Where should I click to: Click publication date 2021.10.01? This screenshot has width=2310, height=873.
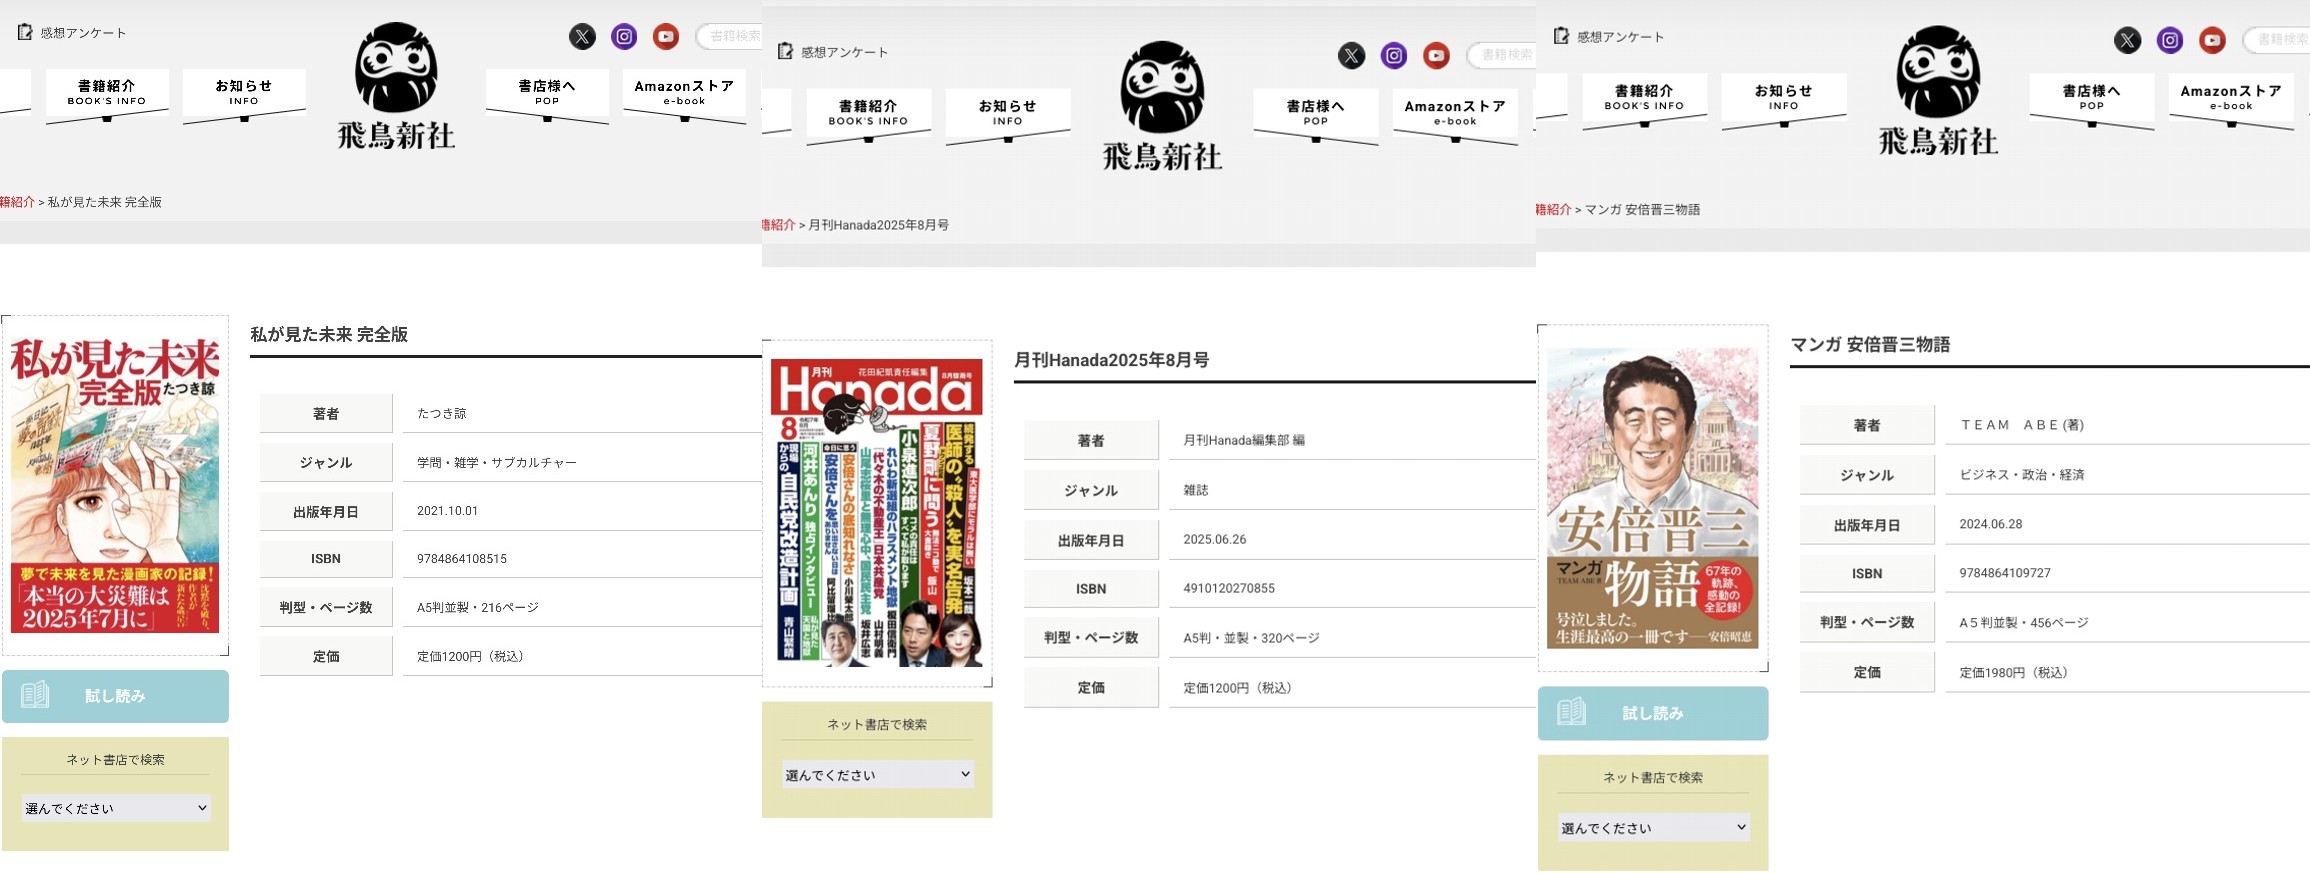coord(448,511)
